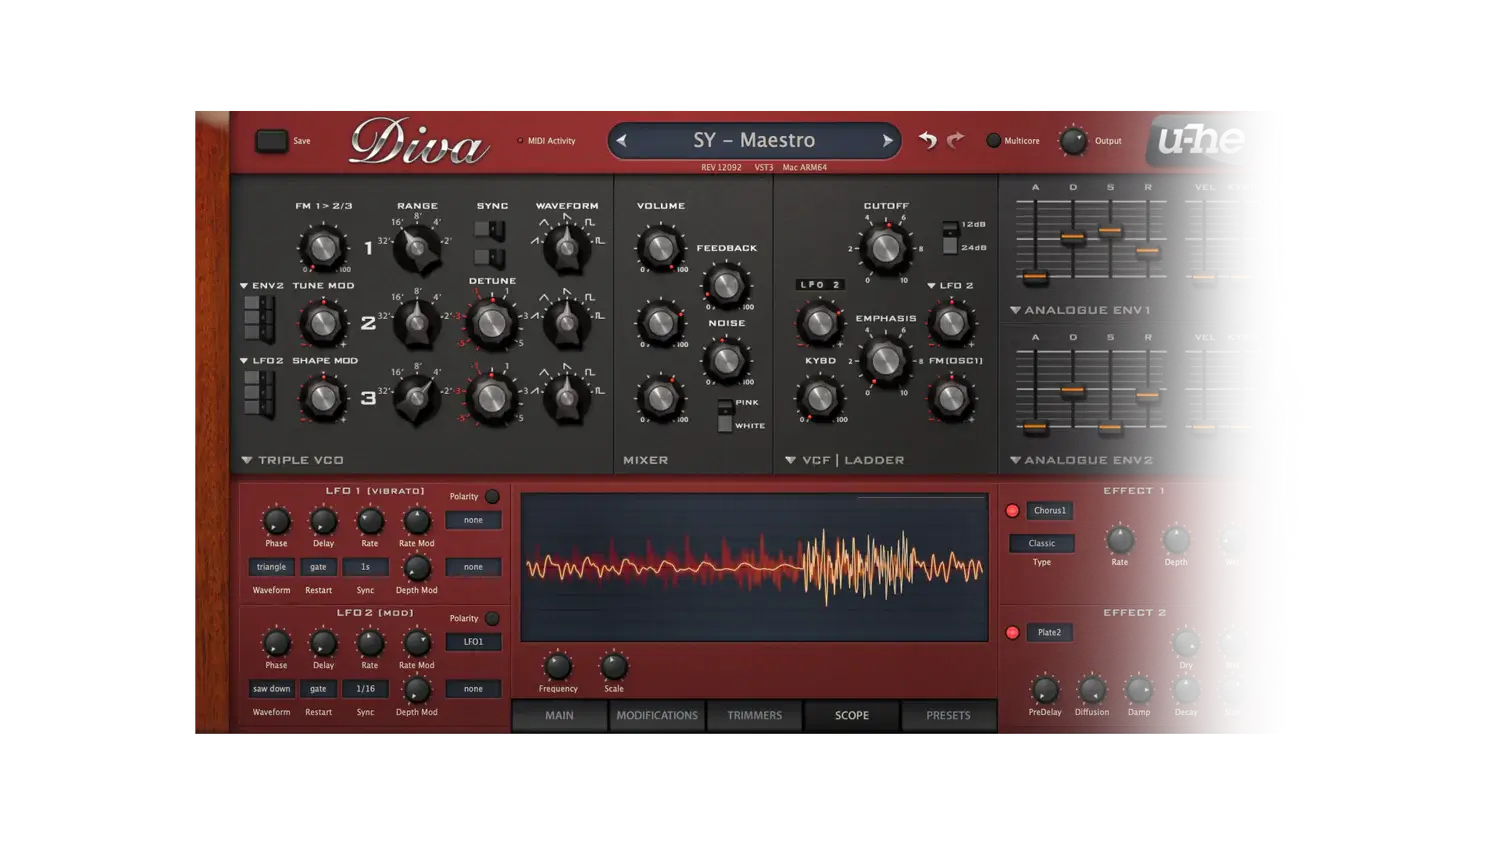Click the filter Cutoff knob

[885, 247]
